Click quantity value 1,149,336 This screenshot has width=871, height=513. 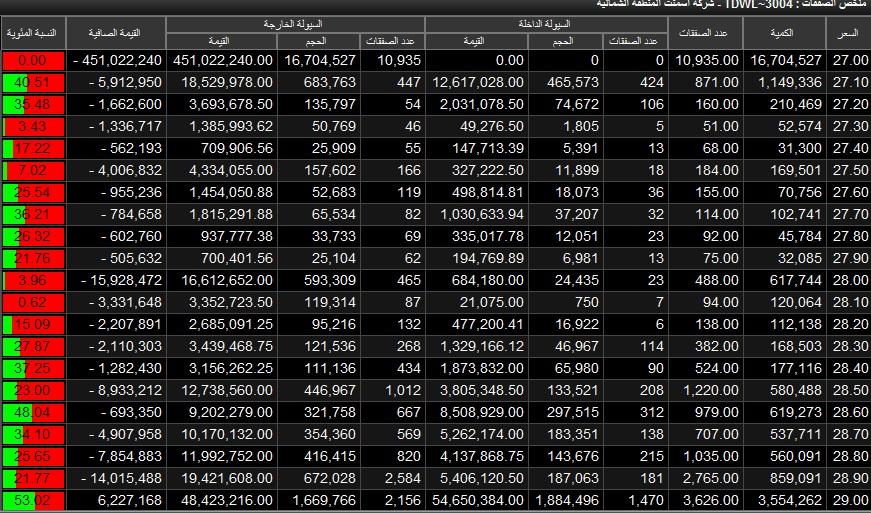pos(784,82)
